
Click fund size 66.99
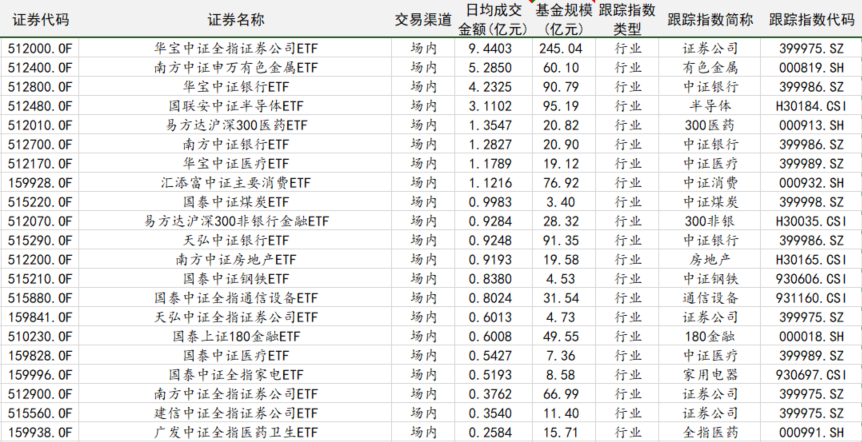560,394
